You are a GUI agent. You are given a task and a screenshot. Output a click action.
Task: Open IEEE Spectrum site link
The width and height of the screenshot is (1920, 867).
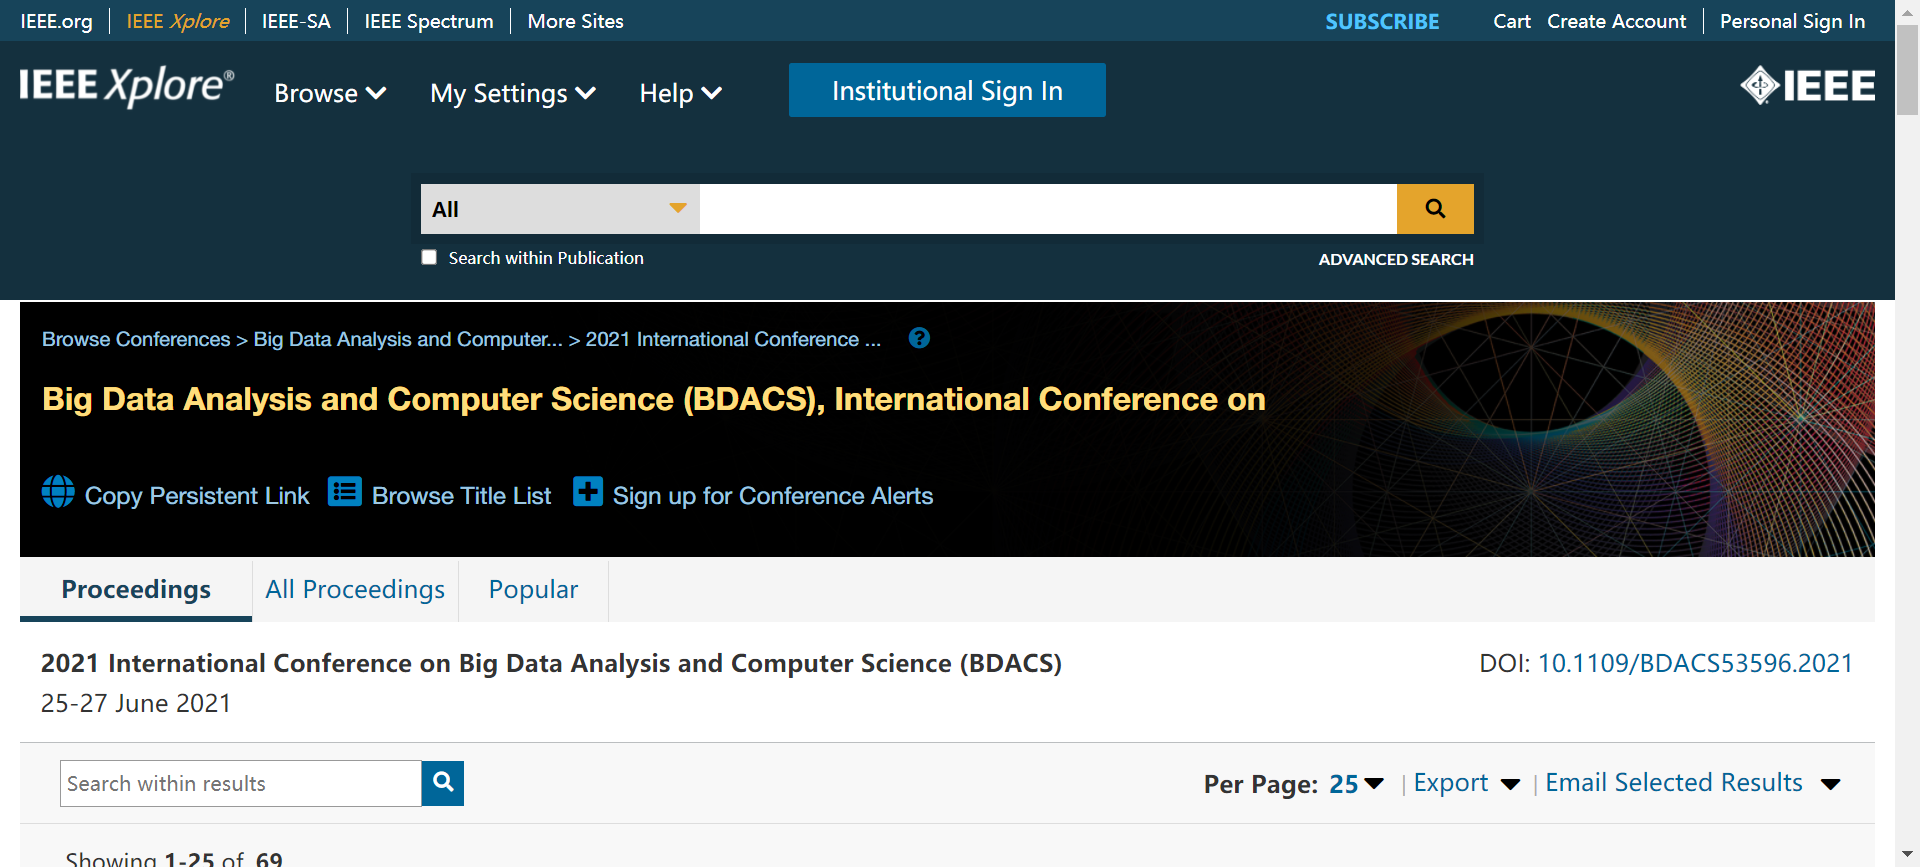pyautogui.click(x=429, y=21)
